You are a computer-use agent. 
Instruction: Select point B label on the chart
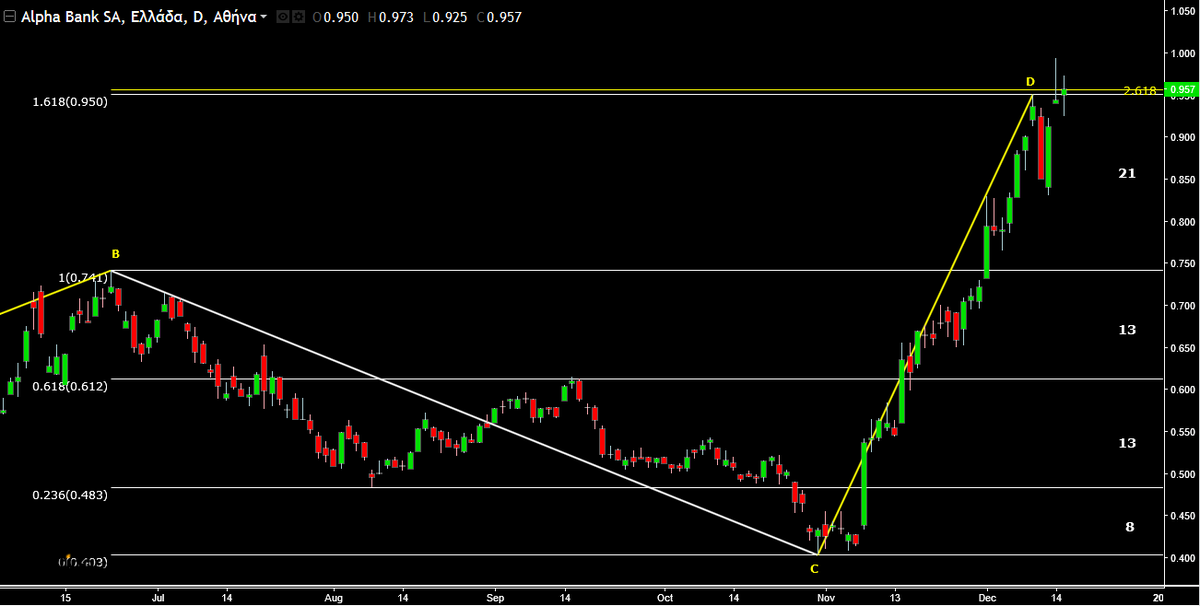click(116, 254)
